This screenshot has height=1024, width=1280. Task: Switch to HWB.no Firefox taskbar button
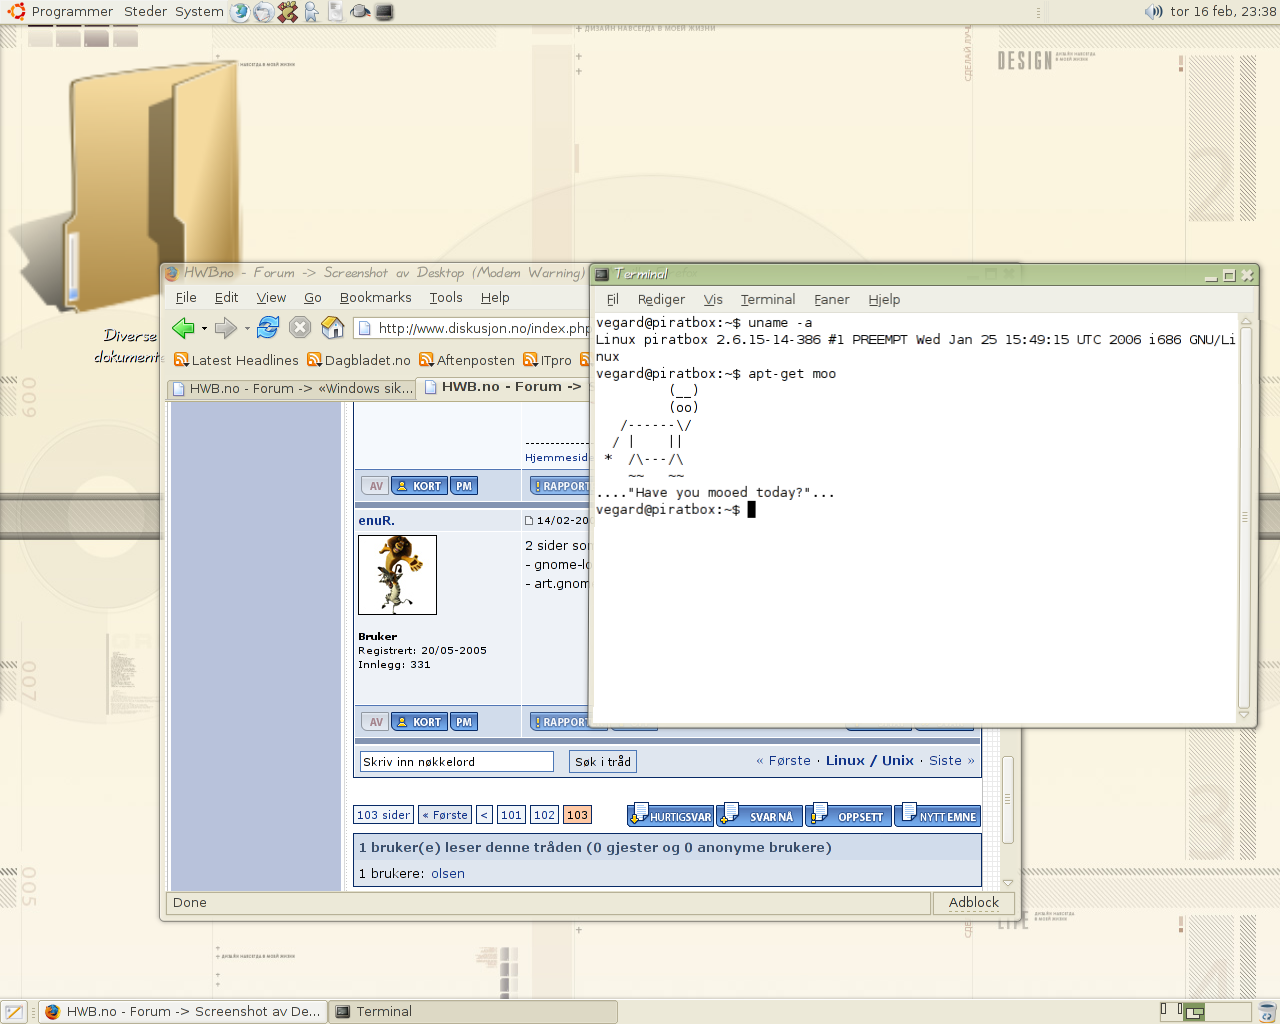pyautogui.click(x=183, y=1012)
